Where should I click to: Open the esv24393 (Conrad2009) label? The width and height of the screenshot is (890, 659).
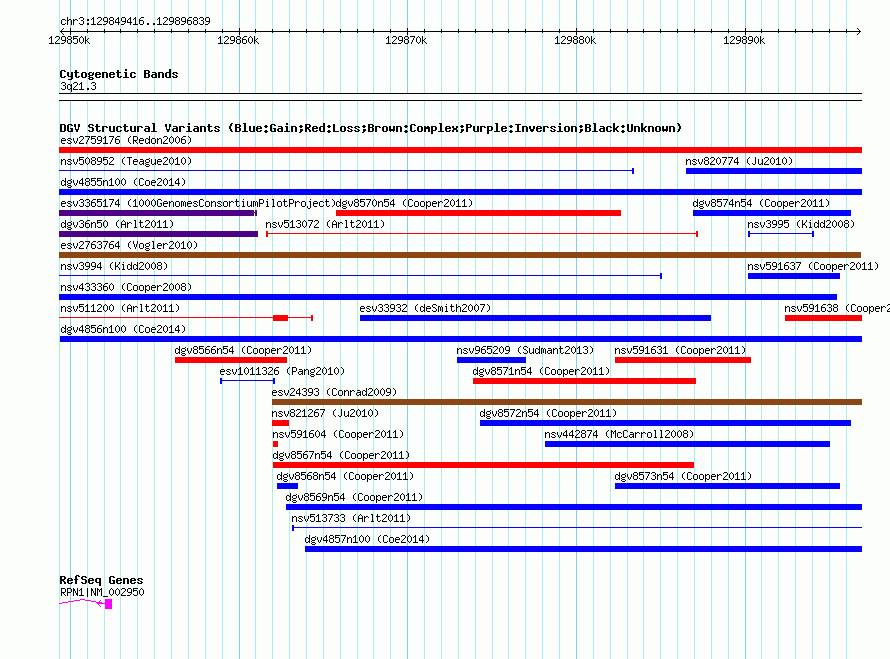tap(334, 392)
